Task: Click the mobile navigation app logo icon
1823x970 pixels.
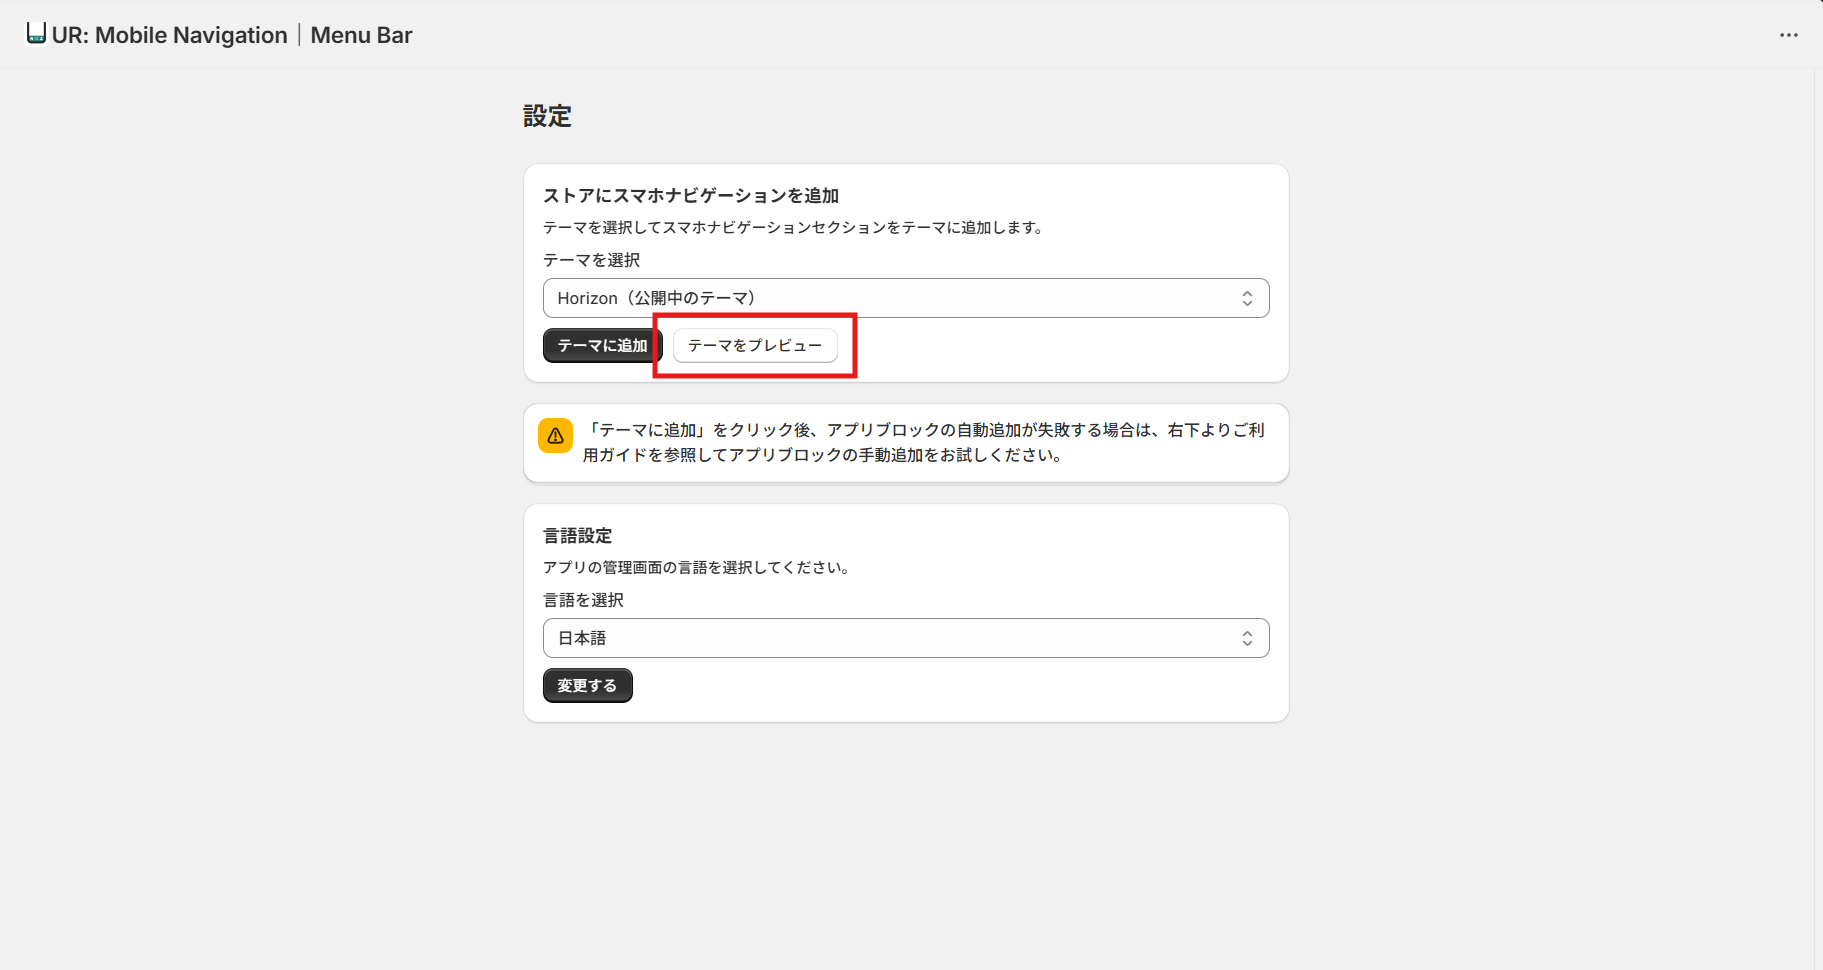Action: point(36,32)
